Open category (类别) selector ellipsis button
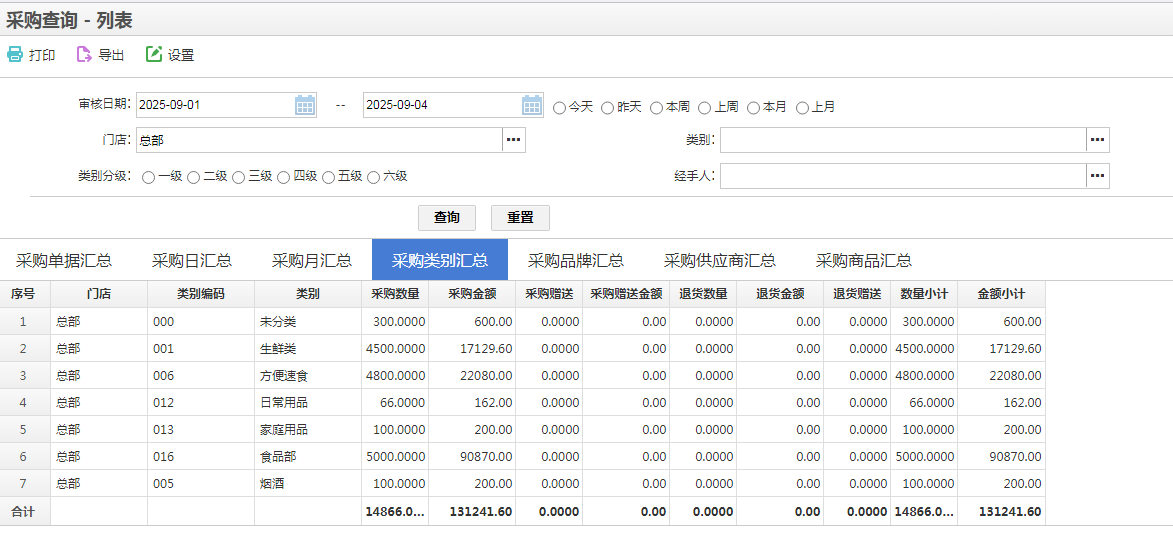 click(1097, 140)
